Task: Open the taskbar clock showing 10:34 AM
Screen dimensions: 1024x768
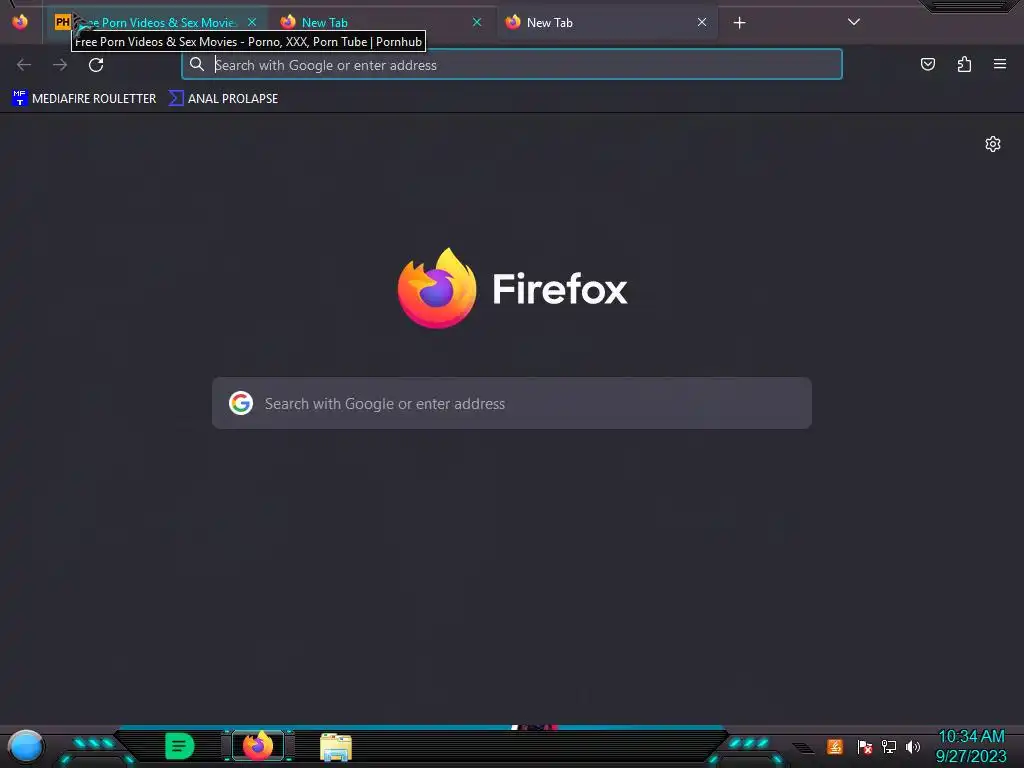Action: pyautogui.click(x=971, y=746)
